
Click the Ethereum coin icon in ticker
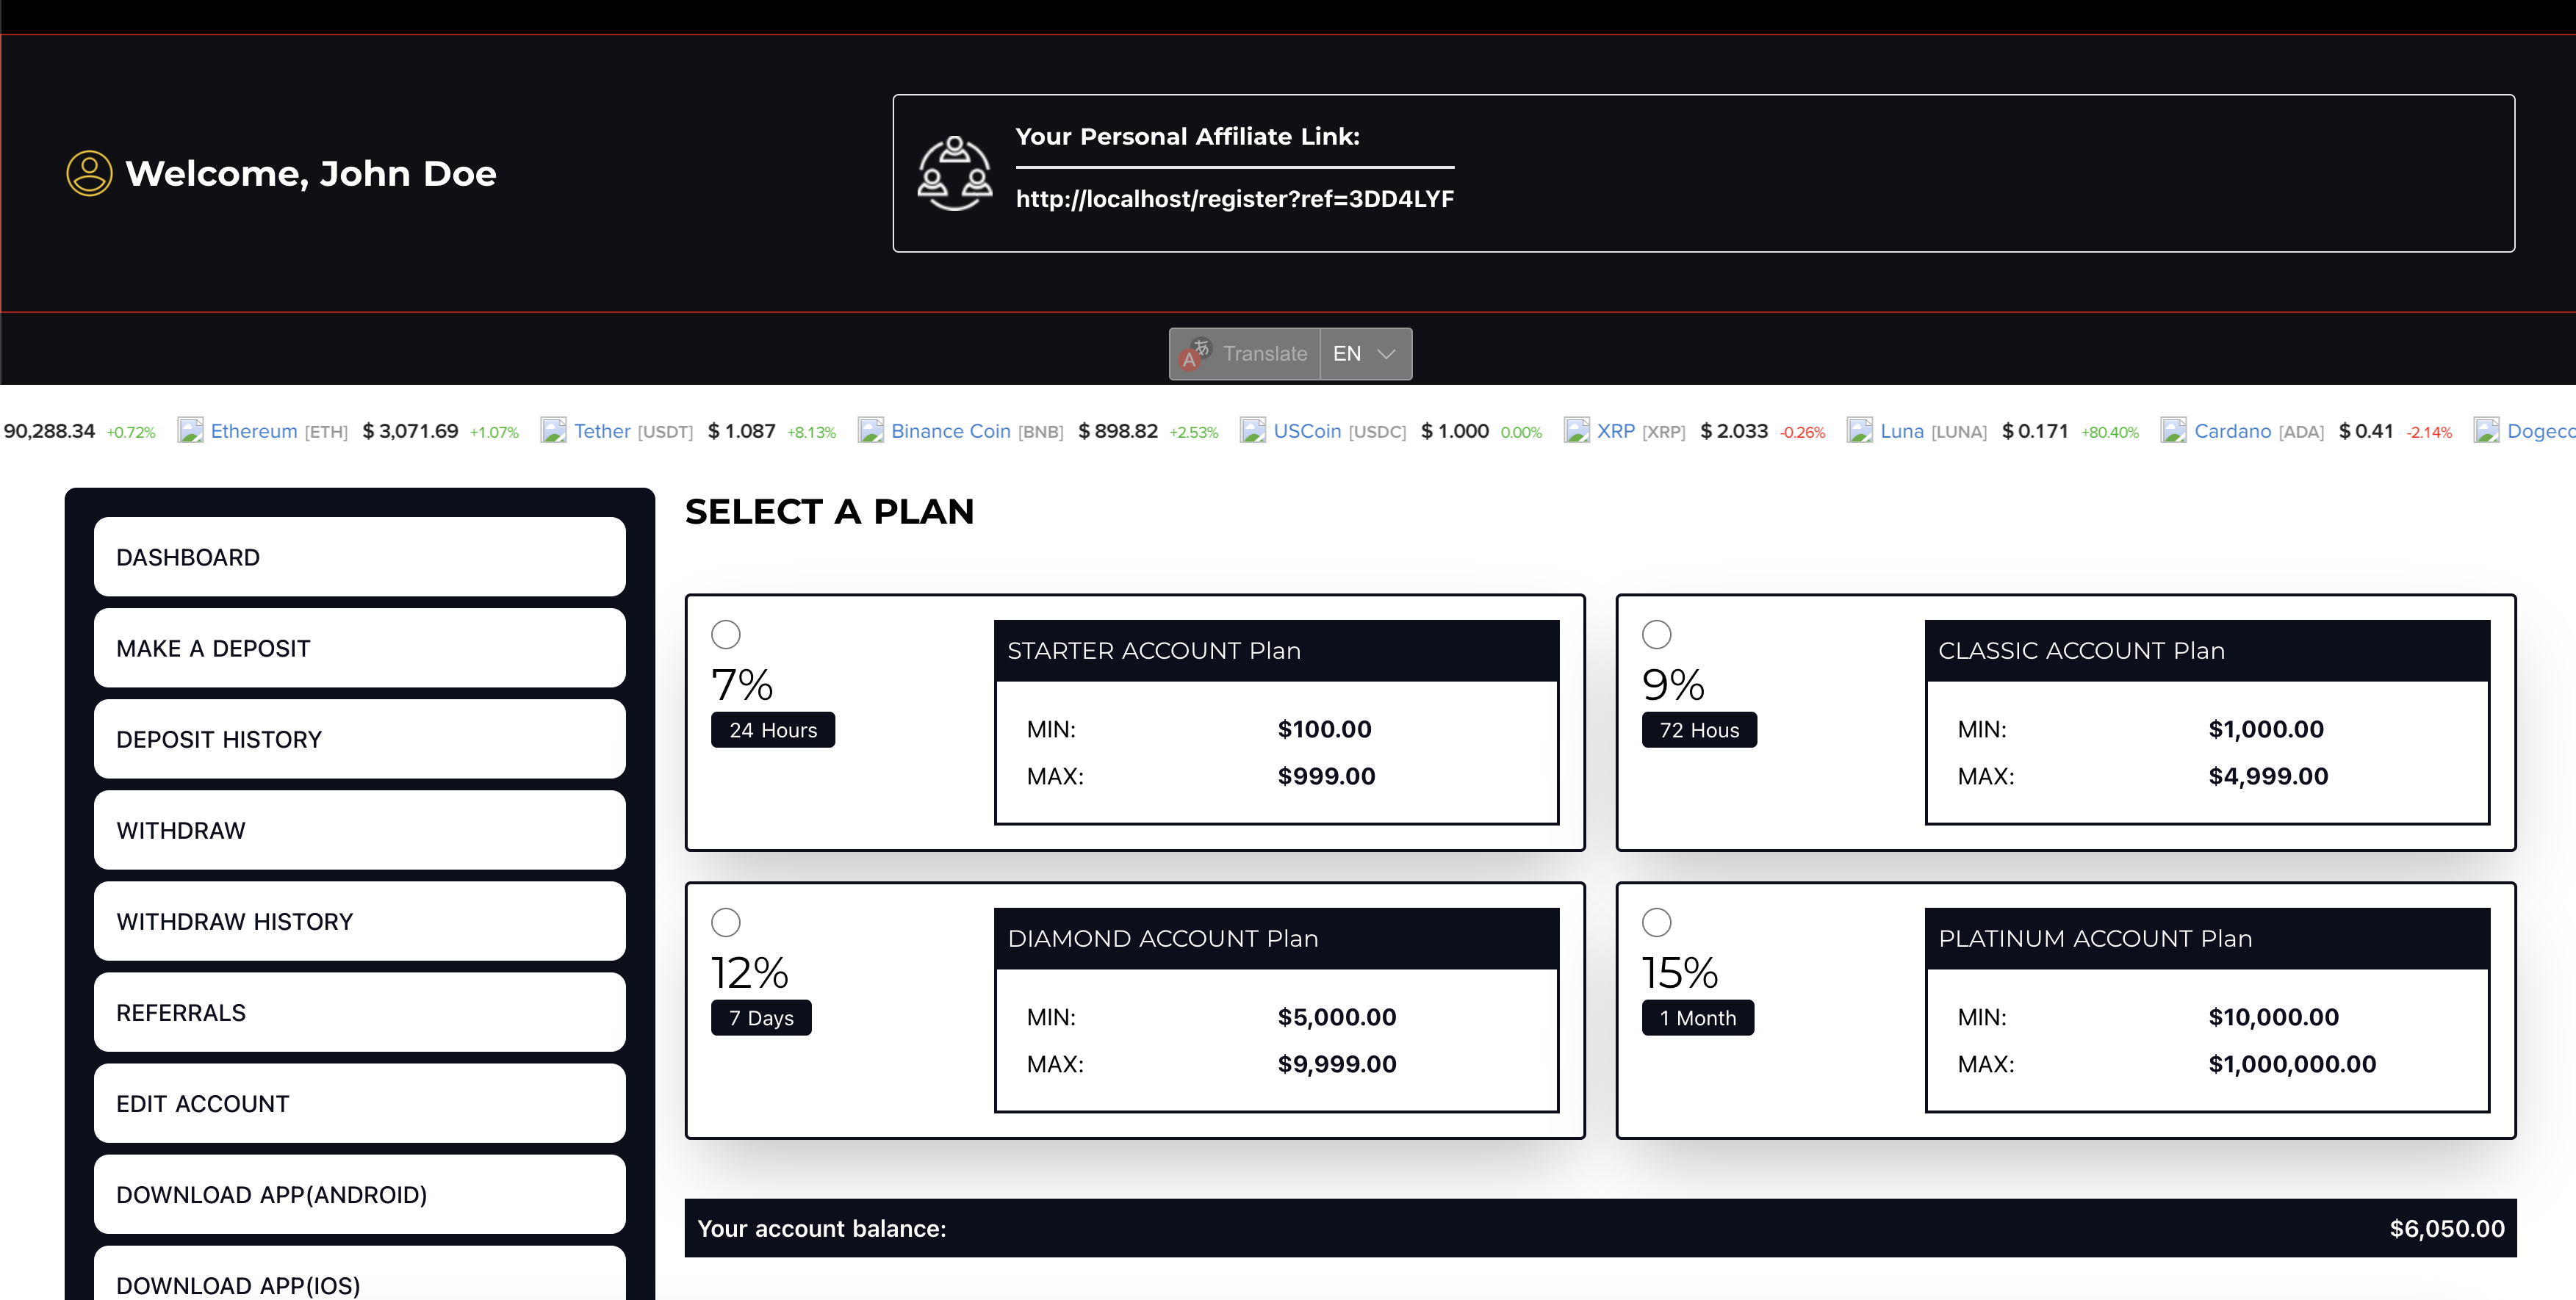tap(190, 431)
